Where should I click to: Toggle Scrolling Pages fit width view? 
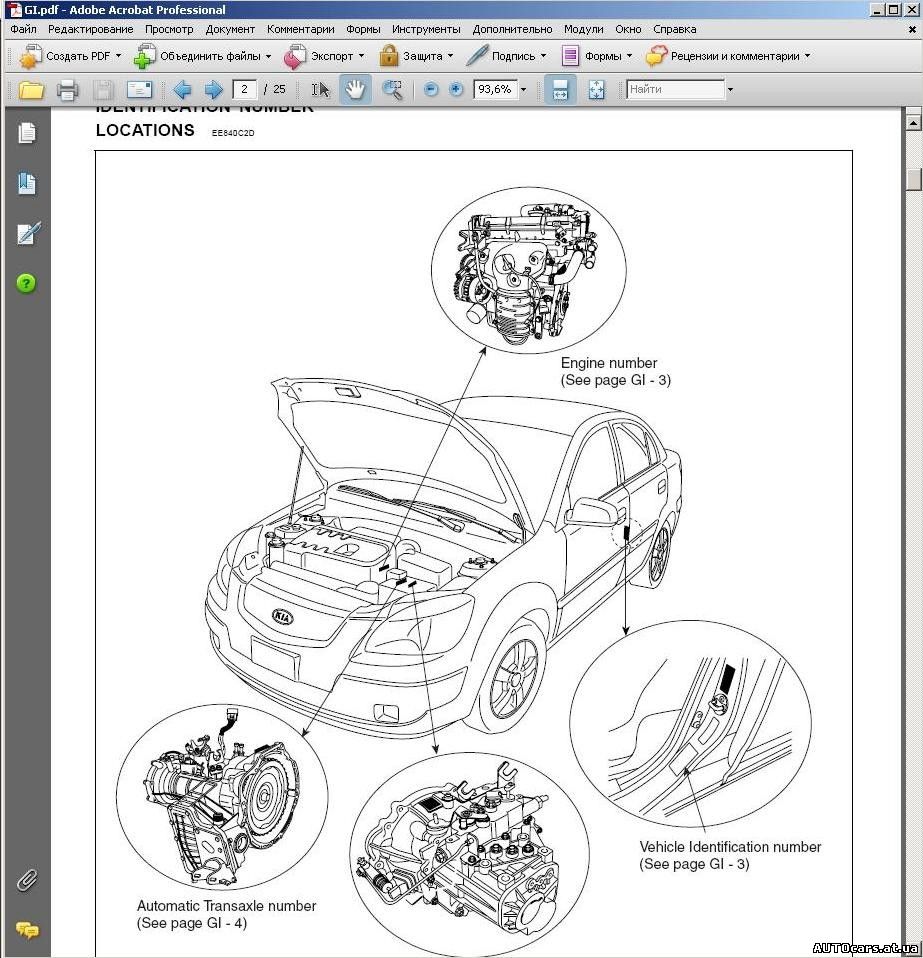pos(560,90)
